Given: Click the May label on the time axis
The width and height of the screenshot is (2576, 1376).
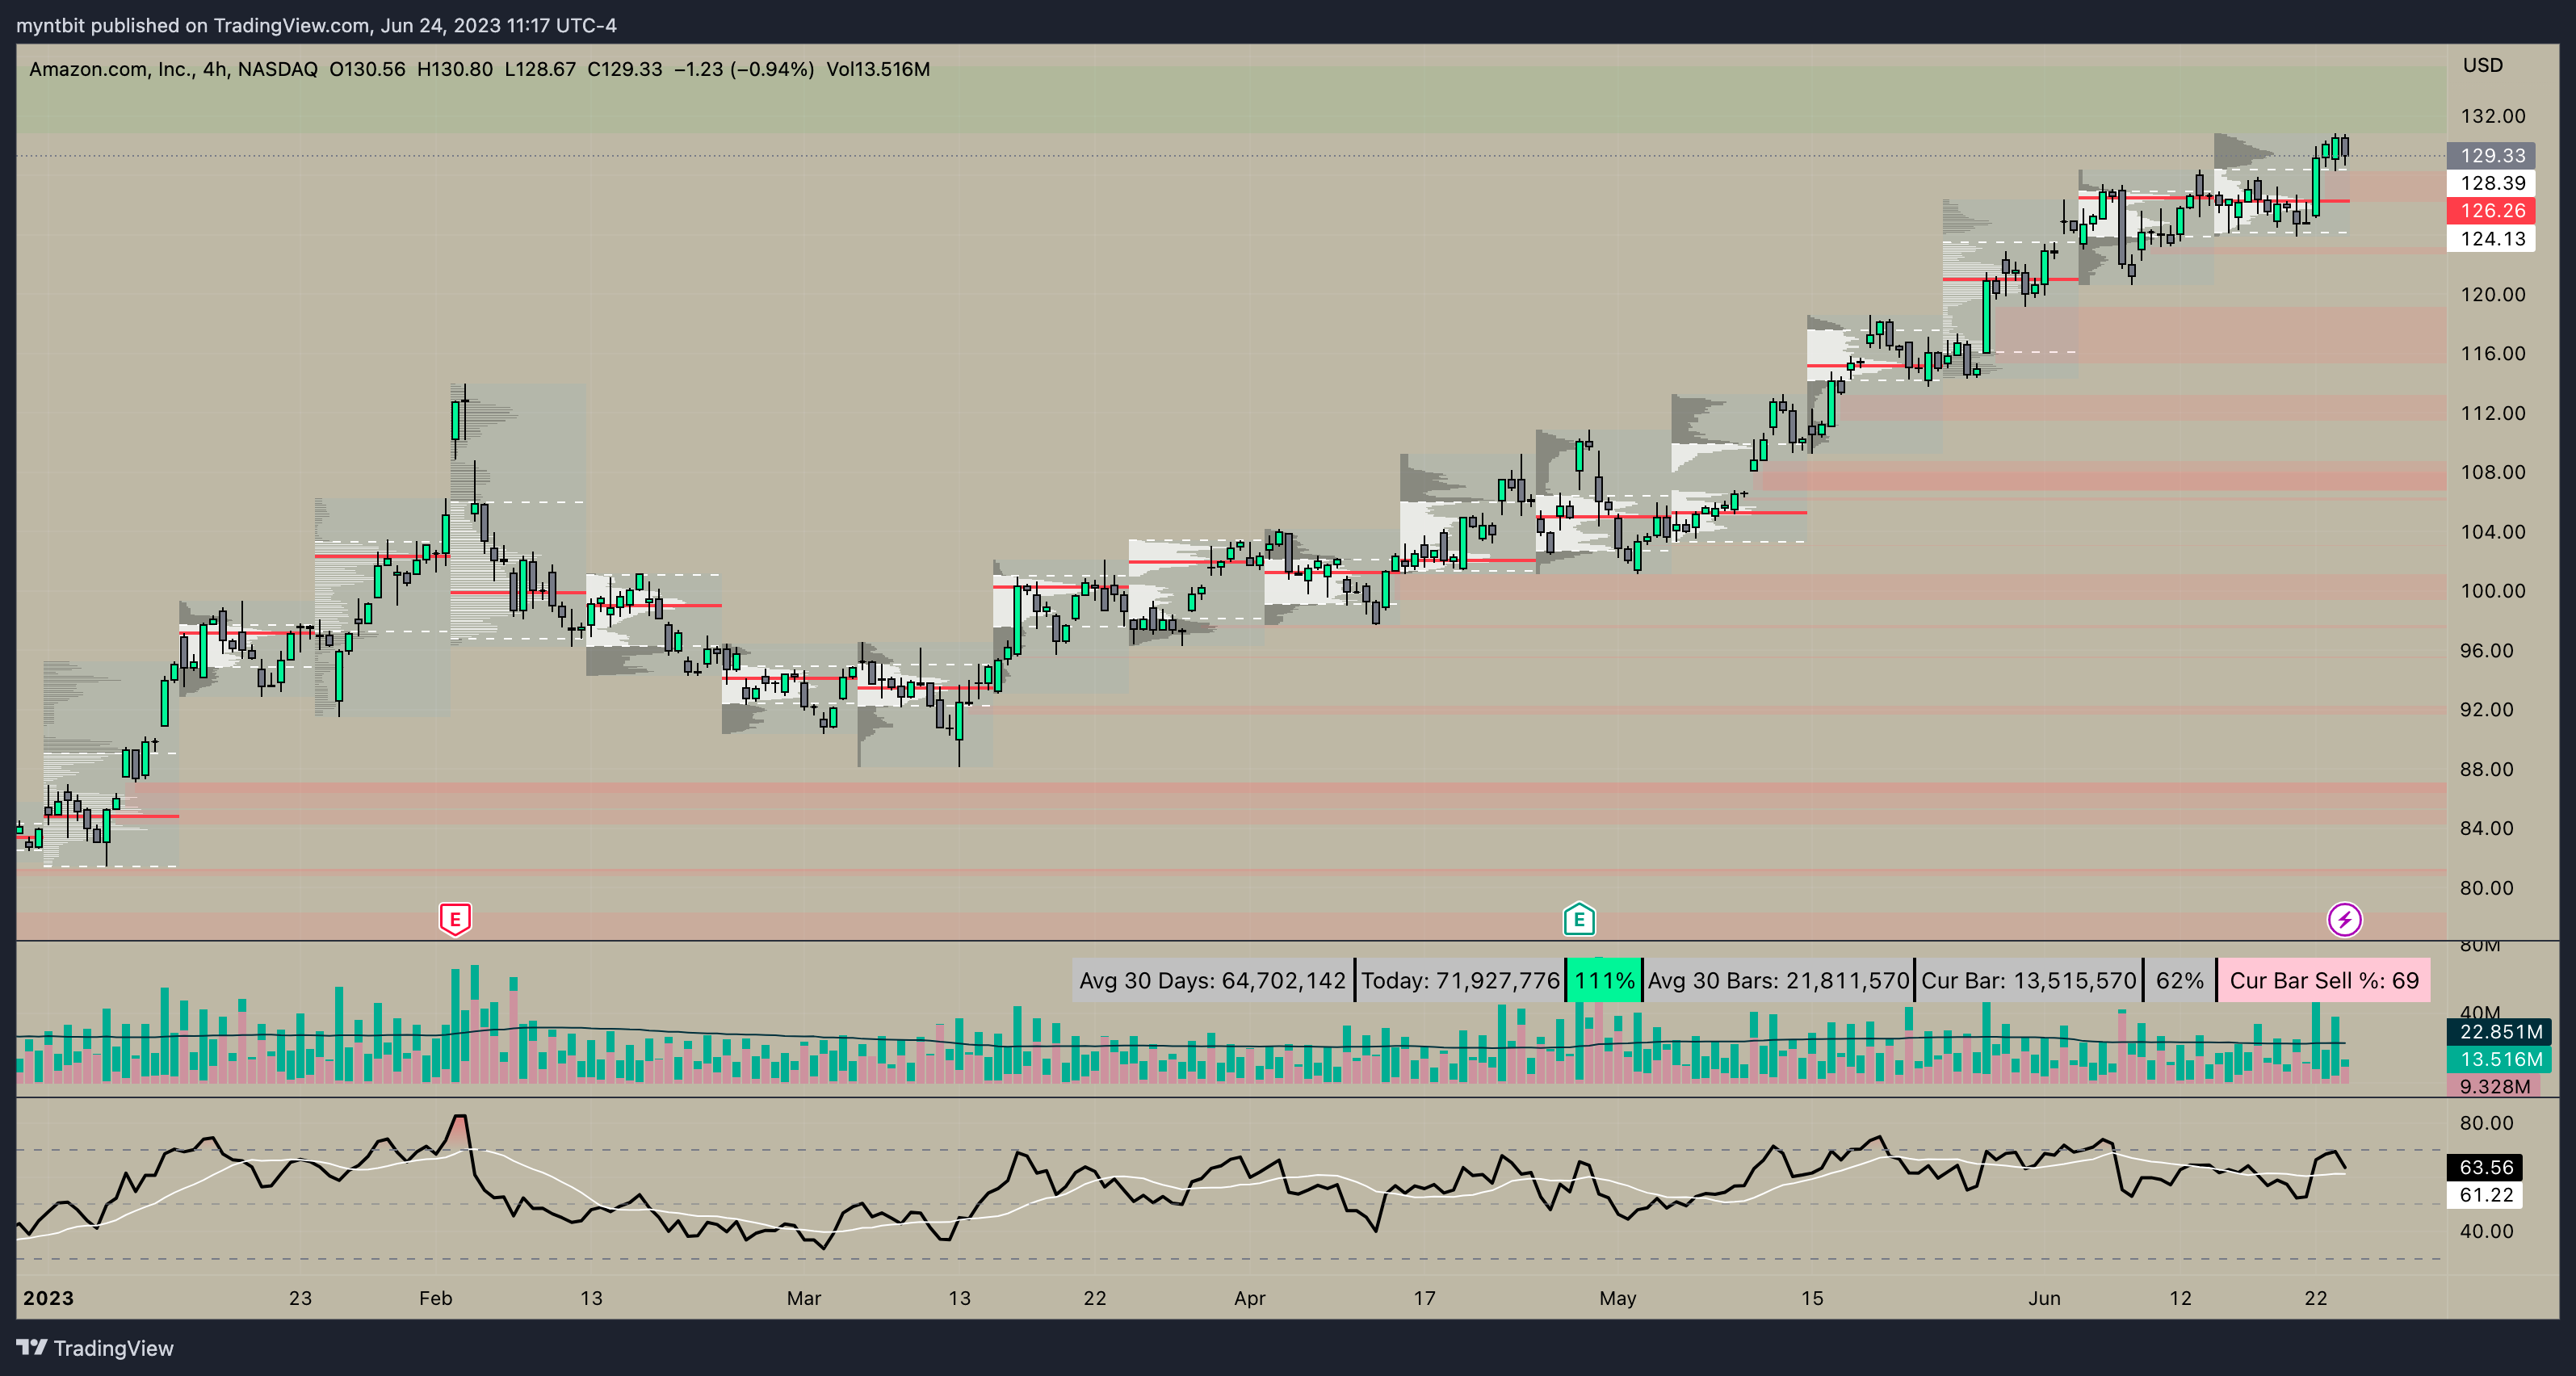Looking at the screenshot, I should click(x=1617, y=1298).
